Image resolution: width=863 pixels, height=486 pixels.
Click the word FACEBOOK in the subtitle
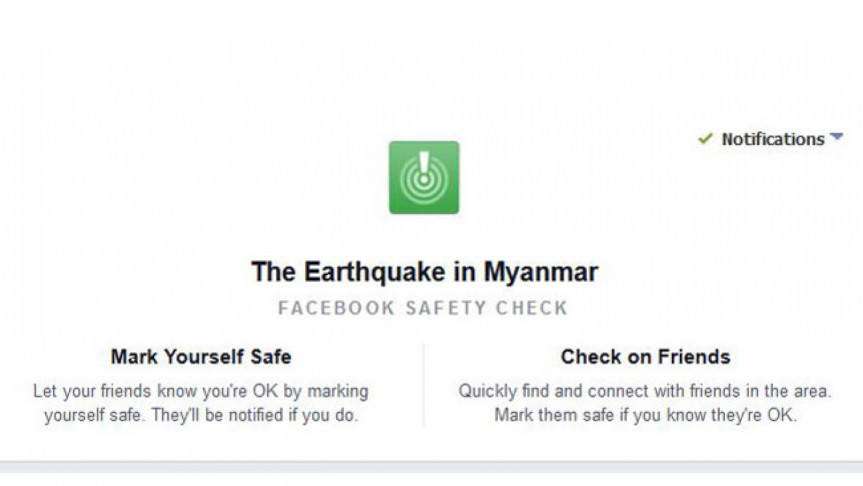pyautogui.click(x=336, y=308)
